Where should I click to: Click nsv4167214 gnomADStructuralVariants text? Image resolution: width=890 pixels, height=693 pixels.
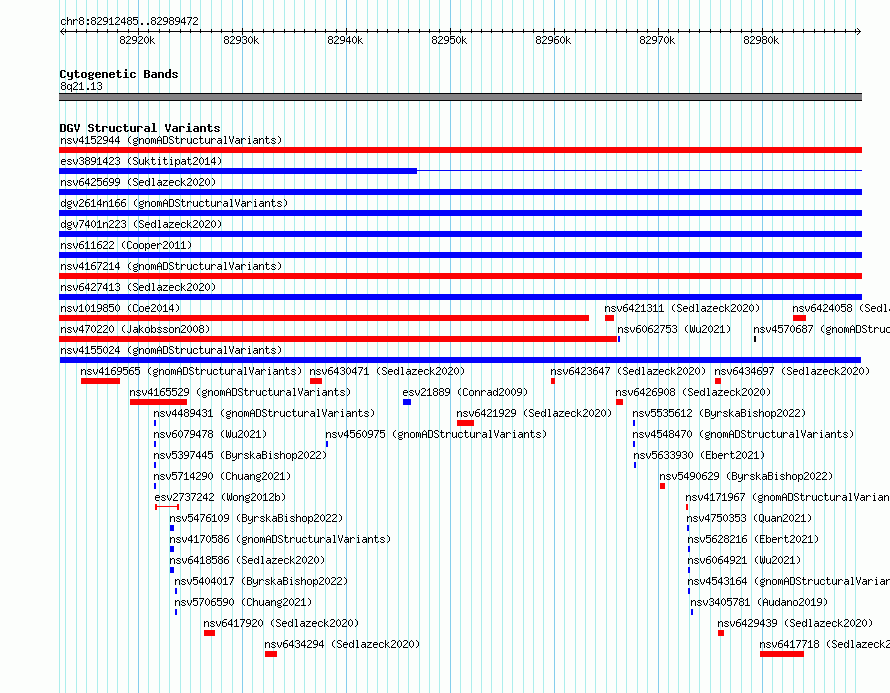pyautogui.click(x=171, y=266)
